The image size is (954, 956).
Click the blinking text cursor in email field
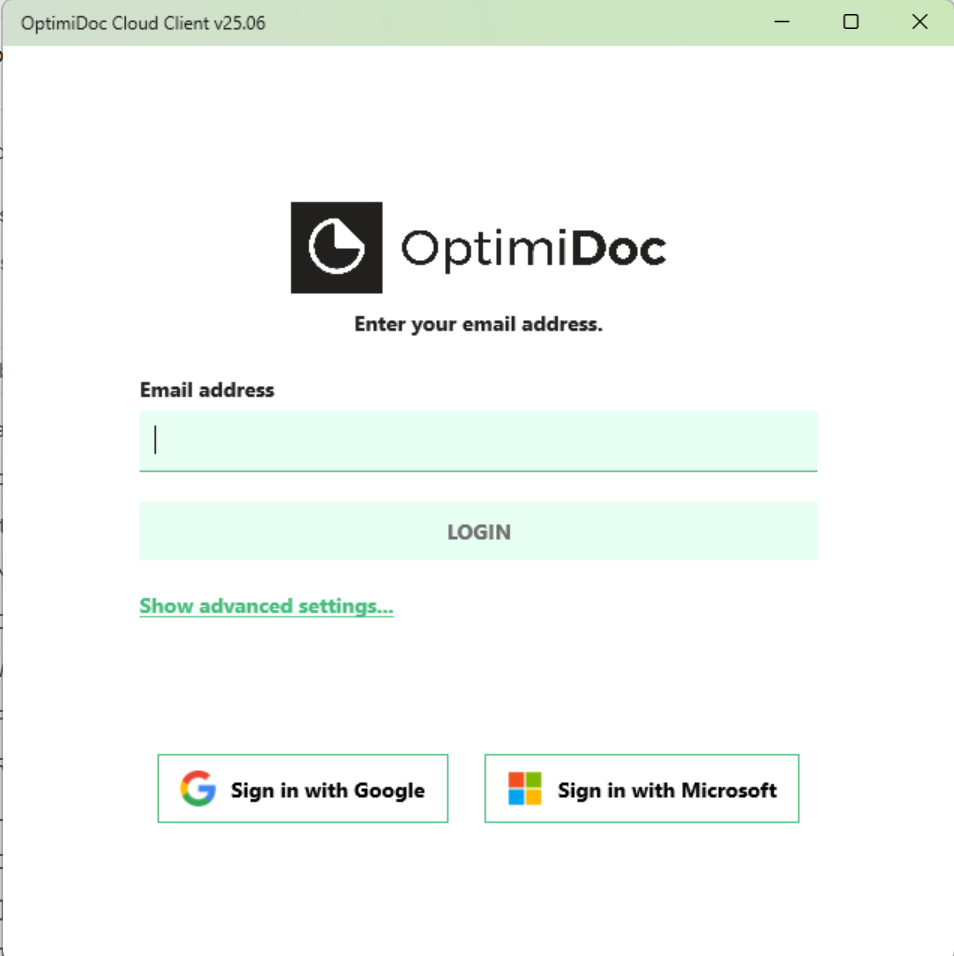[156, 440]
